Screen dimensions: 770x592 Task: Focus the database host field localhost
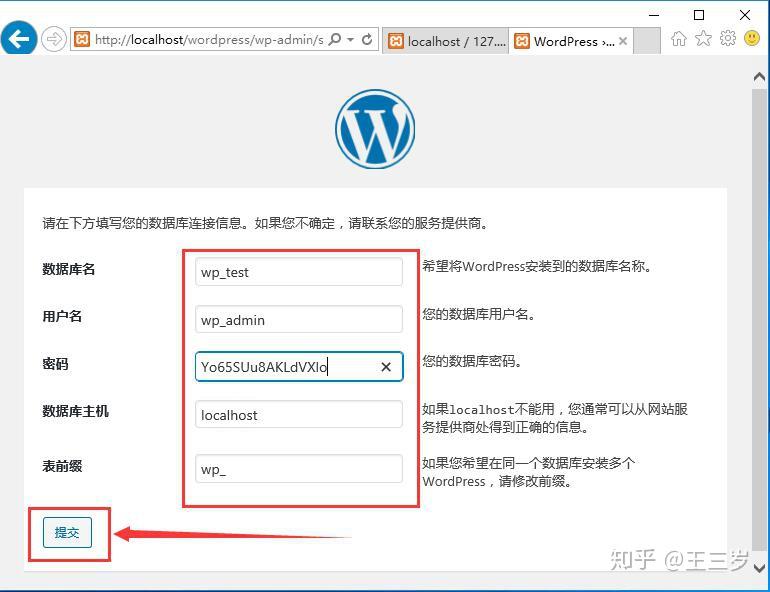pos(299,415)
